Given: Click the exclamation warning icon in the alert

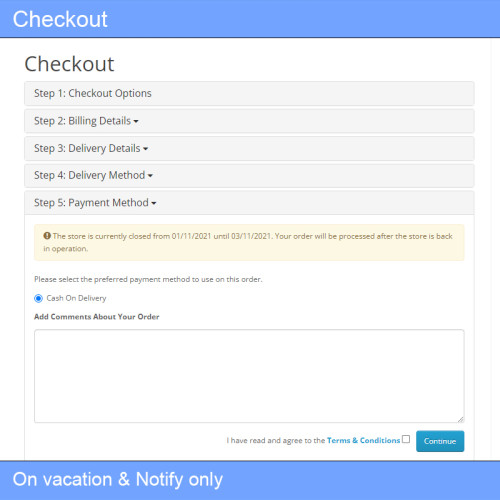Looking at the screenshot, I should [47, 236].
